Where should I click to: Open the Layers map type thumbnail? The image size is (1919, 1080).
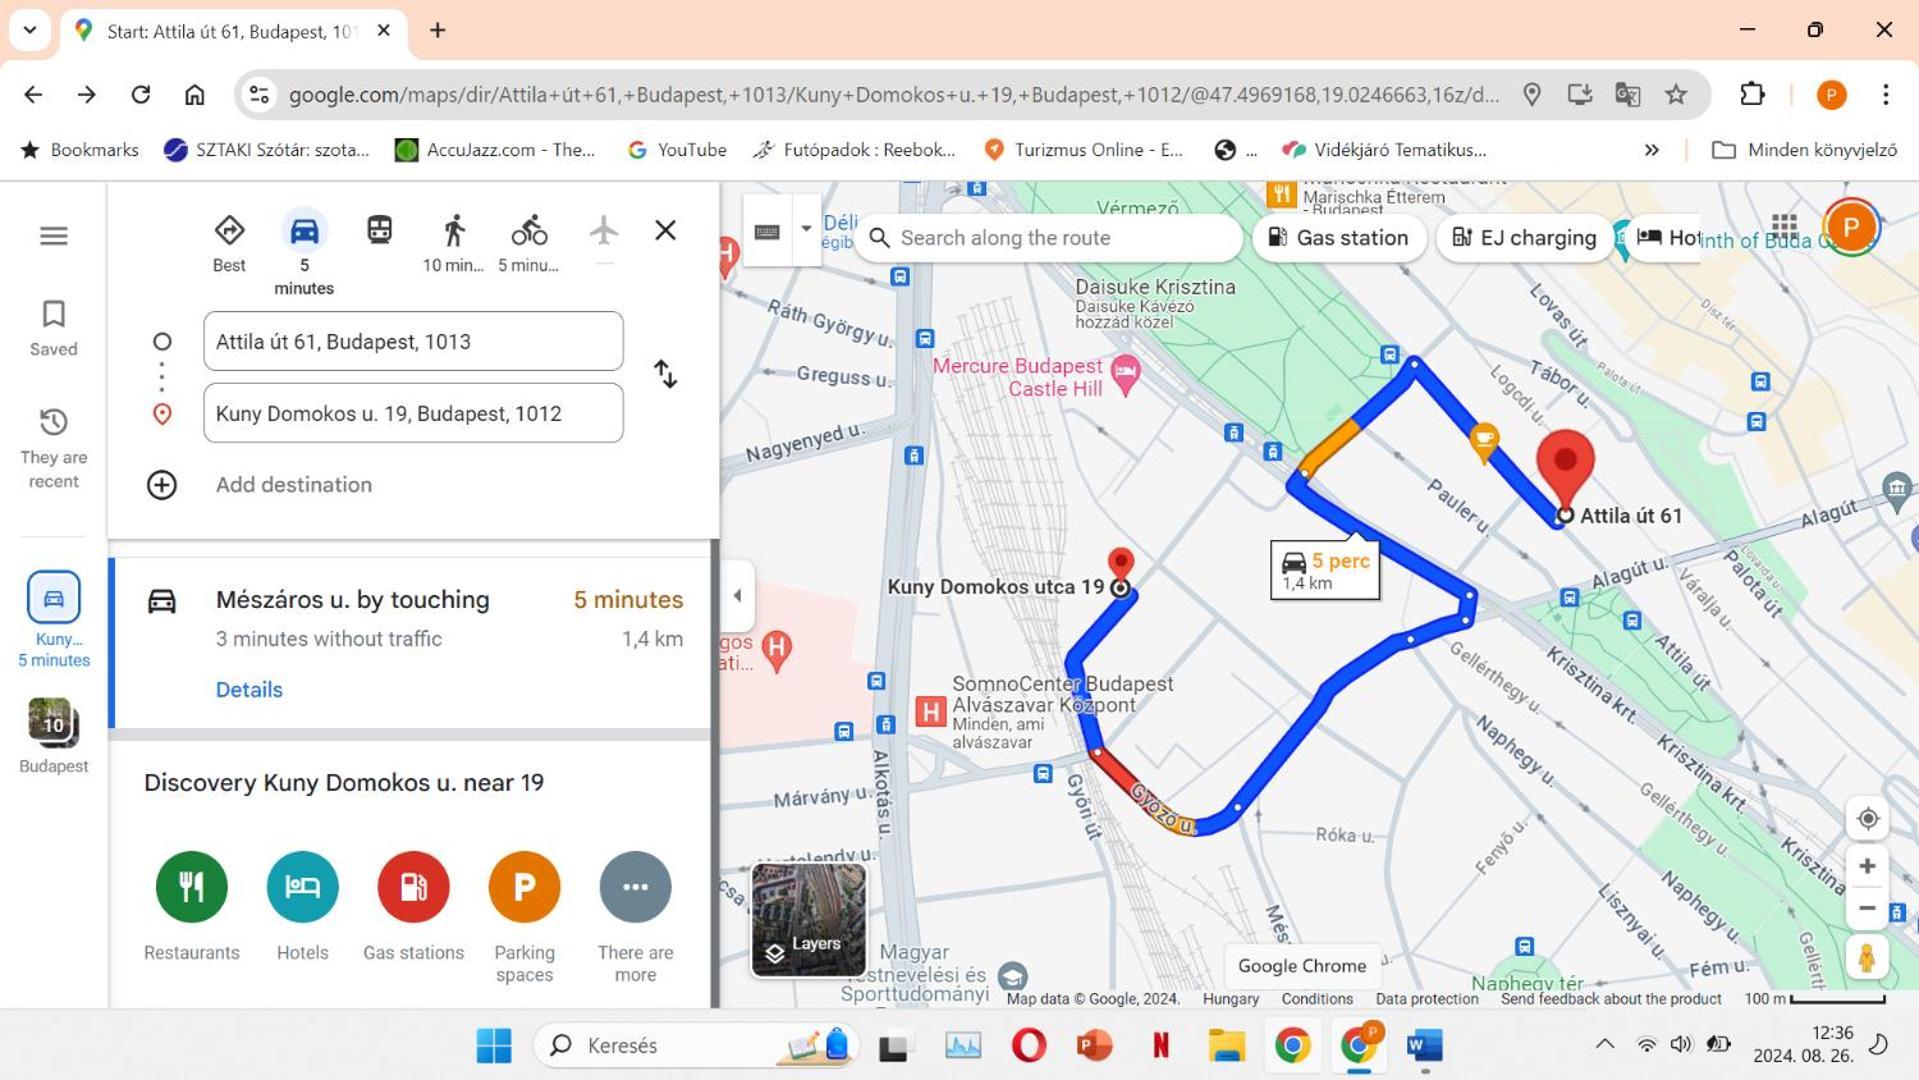click(809, 920)
